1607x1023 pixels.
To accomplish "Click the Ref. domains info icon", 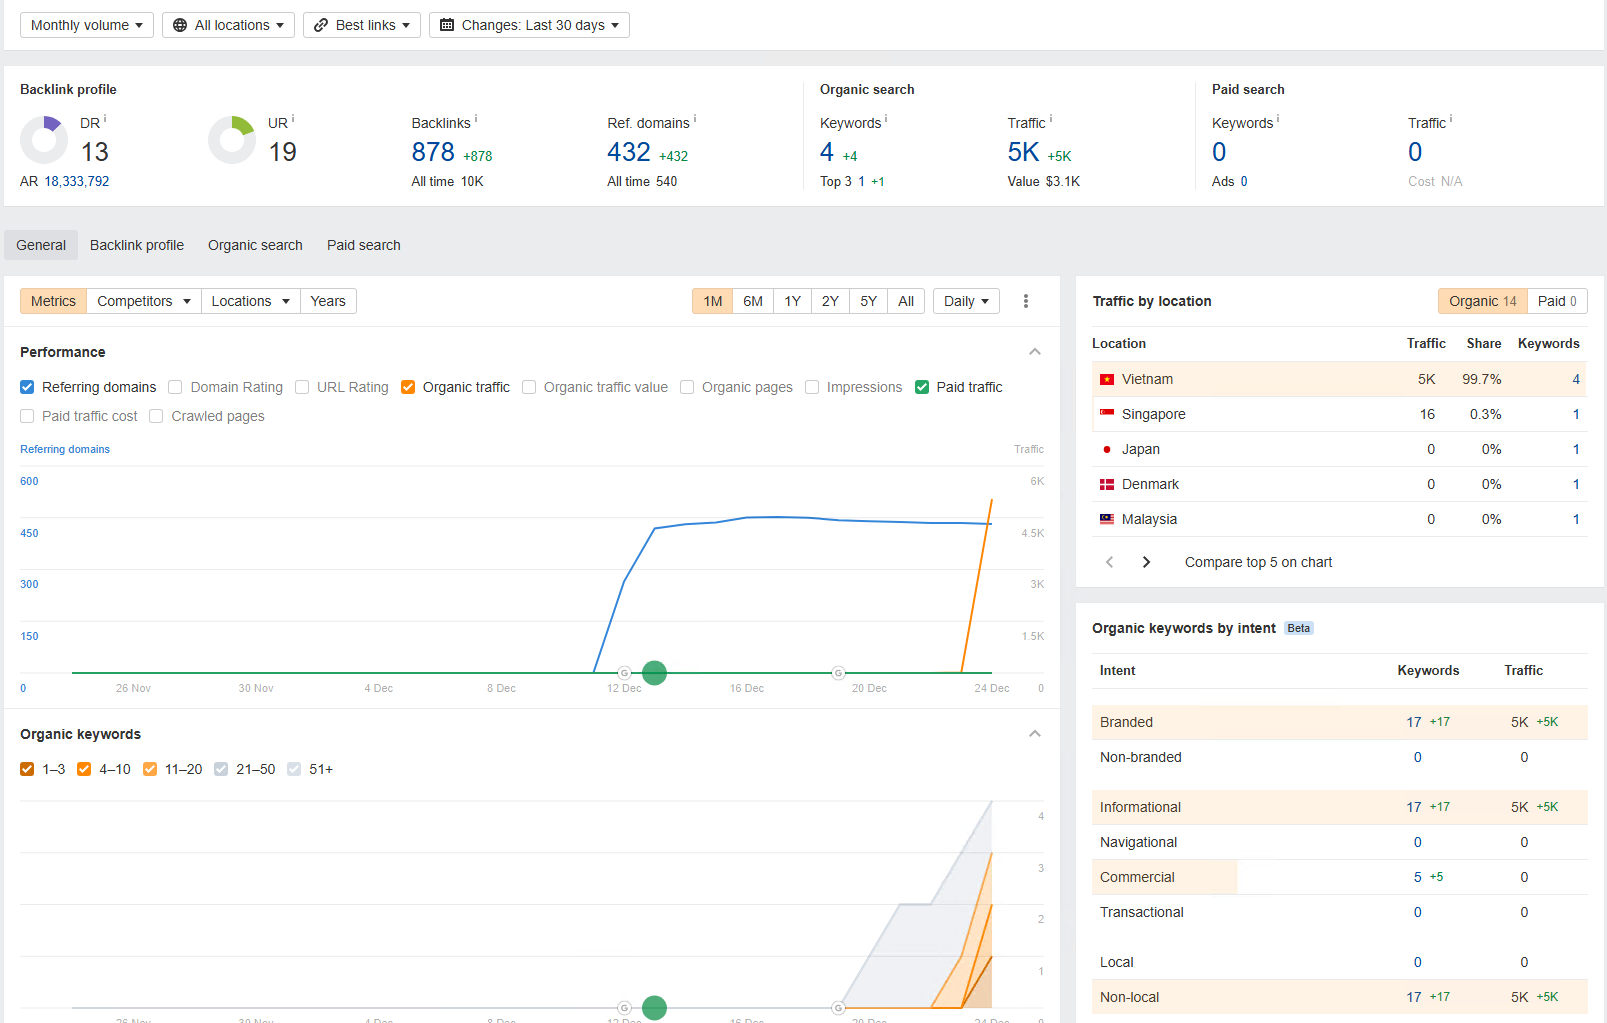I will (695, 118).
